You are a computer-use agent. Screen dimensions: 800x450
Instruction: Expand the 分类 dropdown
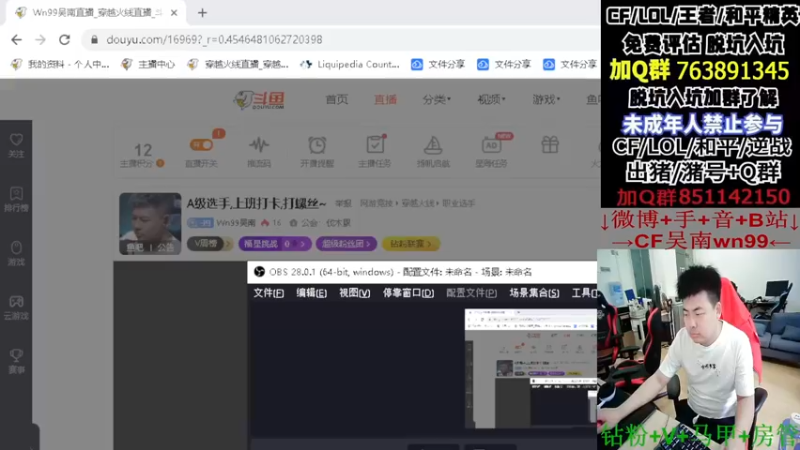(x=437, y=99)
